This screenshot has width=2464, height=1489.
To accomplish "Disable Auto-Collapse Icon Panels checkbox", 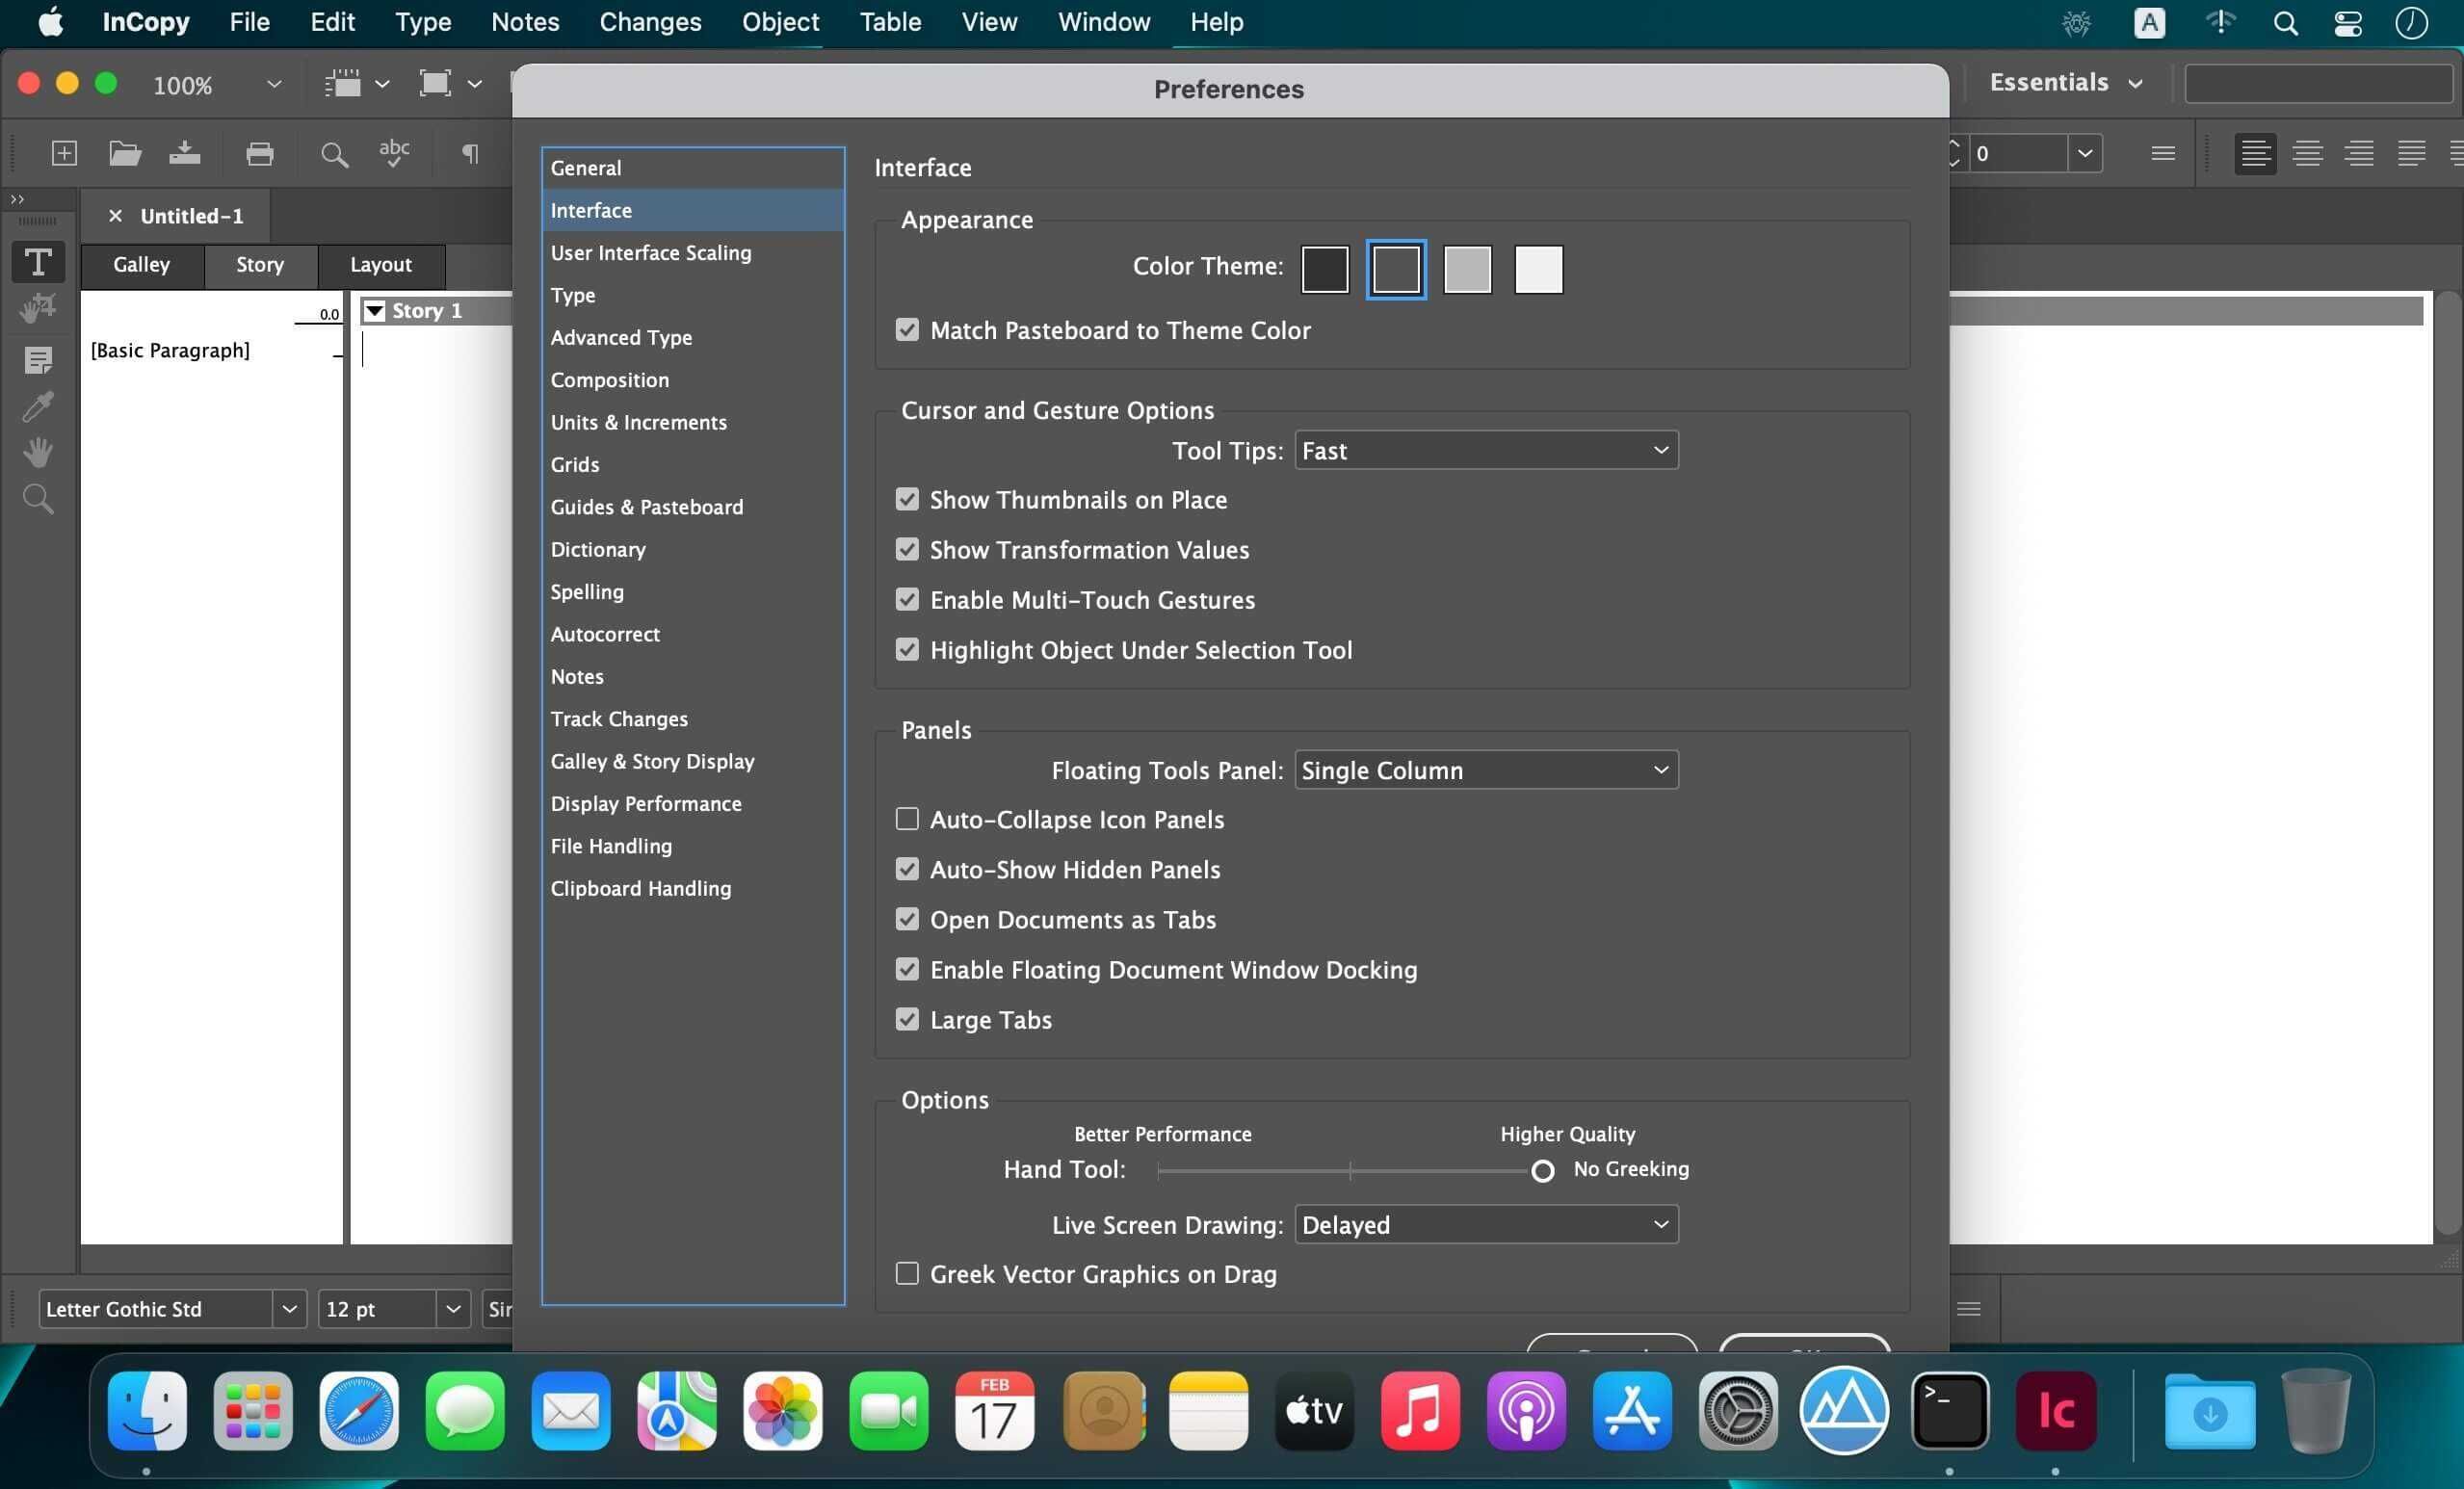I will [x=908, y=819].
